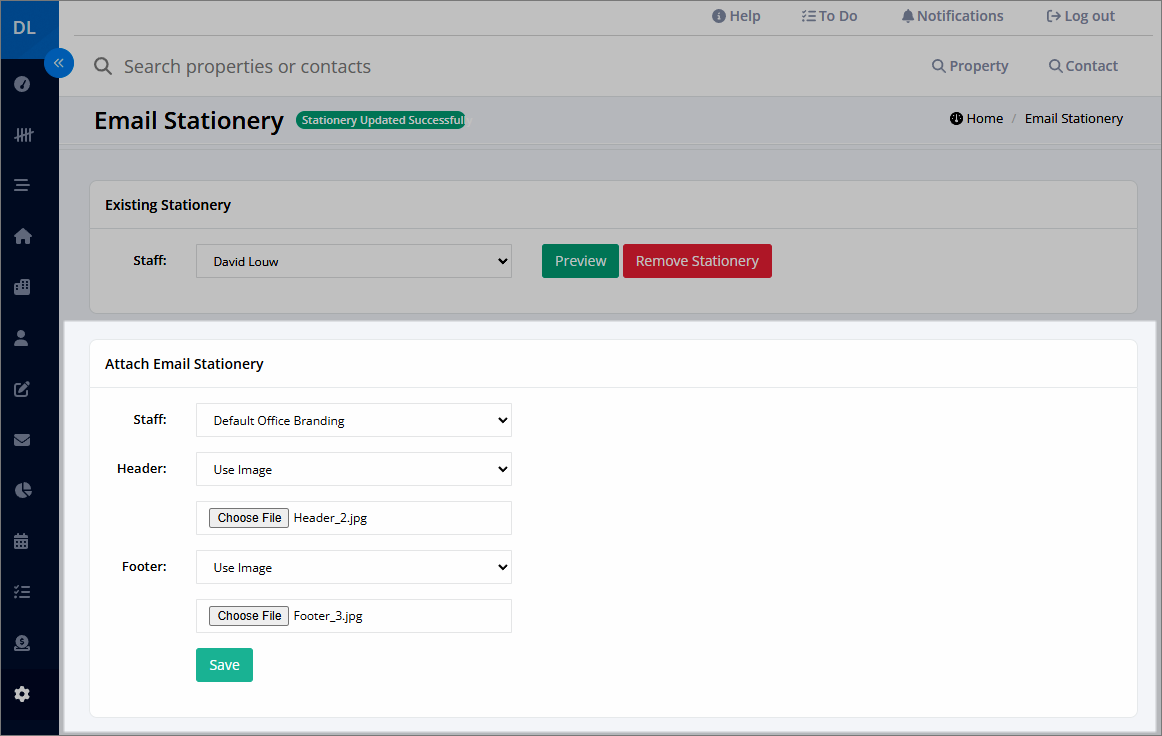Open the checklist tasks icon in sidebar

pyautogui.click(x=22, y=591)
